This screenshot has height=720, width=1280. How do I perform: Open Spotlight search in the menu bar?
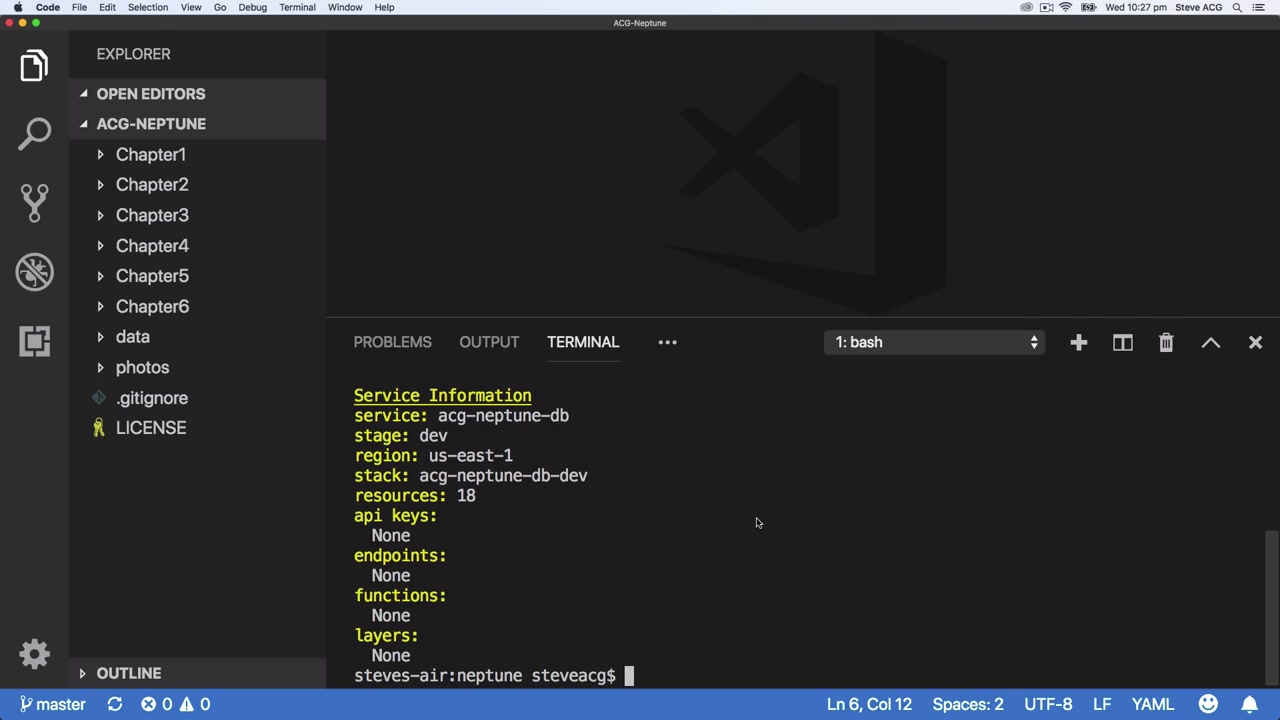tap(1237, 7)
